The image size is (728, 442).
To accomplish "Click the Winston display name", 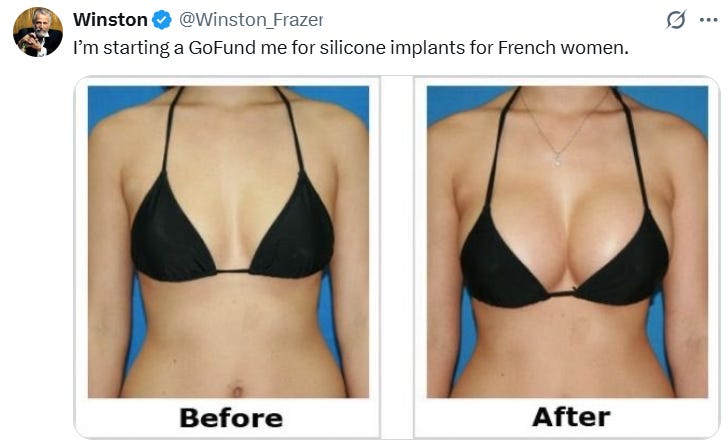I will pyautogui.click(x=110, y=20).
